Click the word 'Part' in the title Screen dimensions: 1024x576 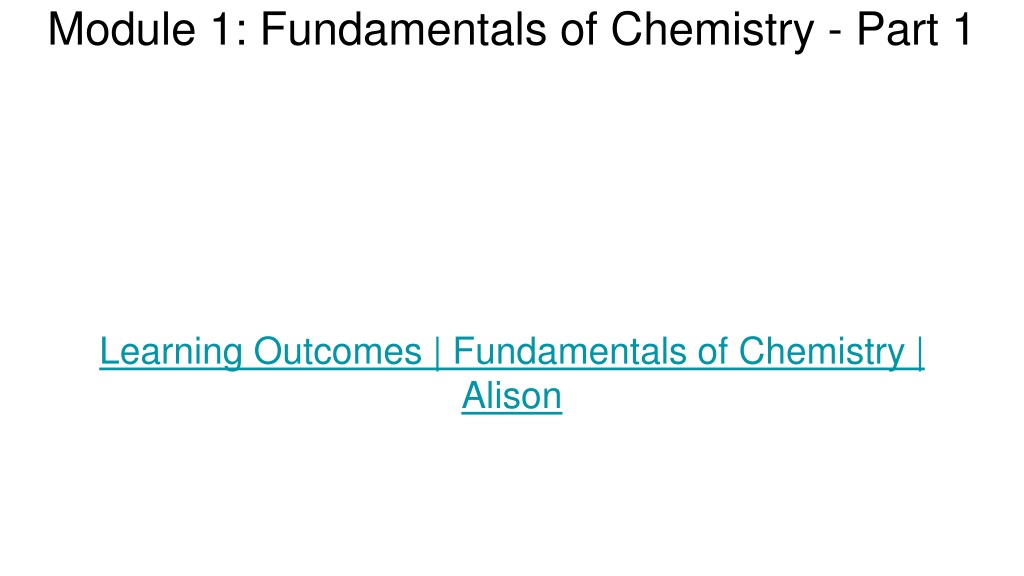coord(898,29)
